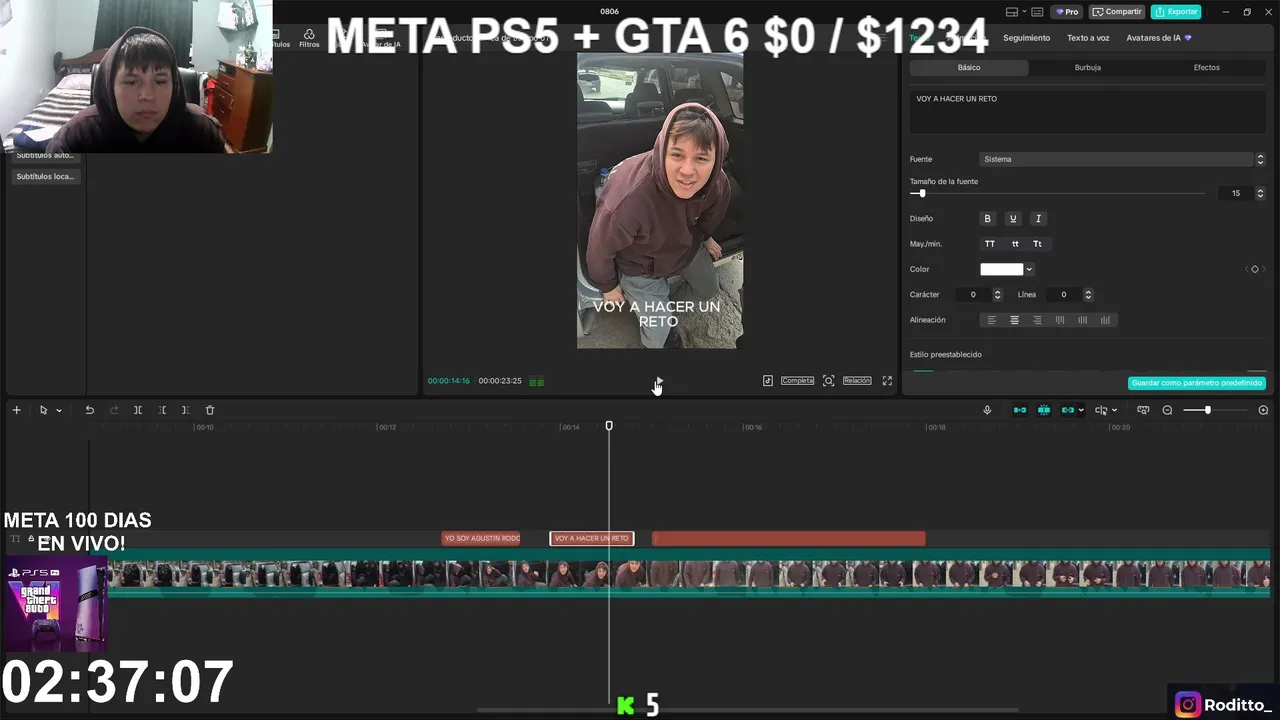Start voice-over recording with microphone icon

tap(987, 410)
